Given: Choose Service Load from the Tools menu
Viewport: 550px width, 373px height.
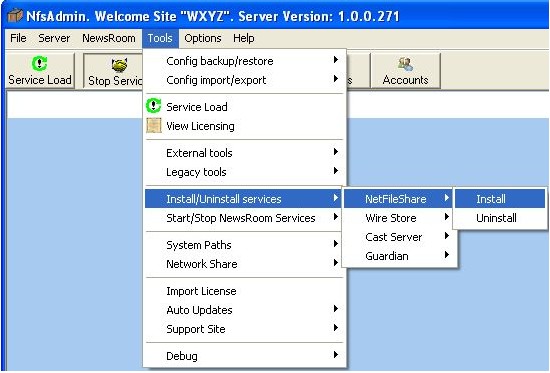Looking at the screenshot, I should click(243, 107).
